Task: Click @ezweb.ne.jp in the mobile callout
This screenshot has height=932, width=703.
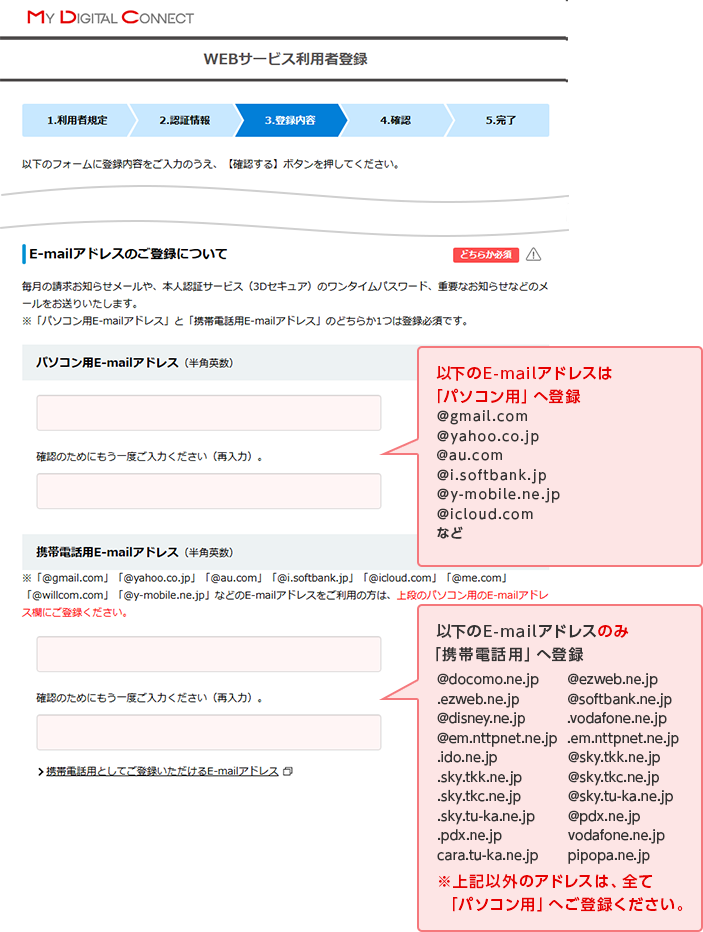Action: [x=612, y=679]
